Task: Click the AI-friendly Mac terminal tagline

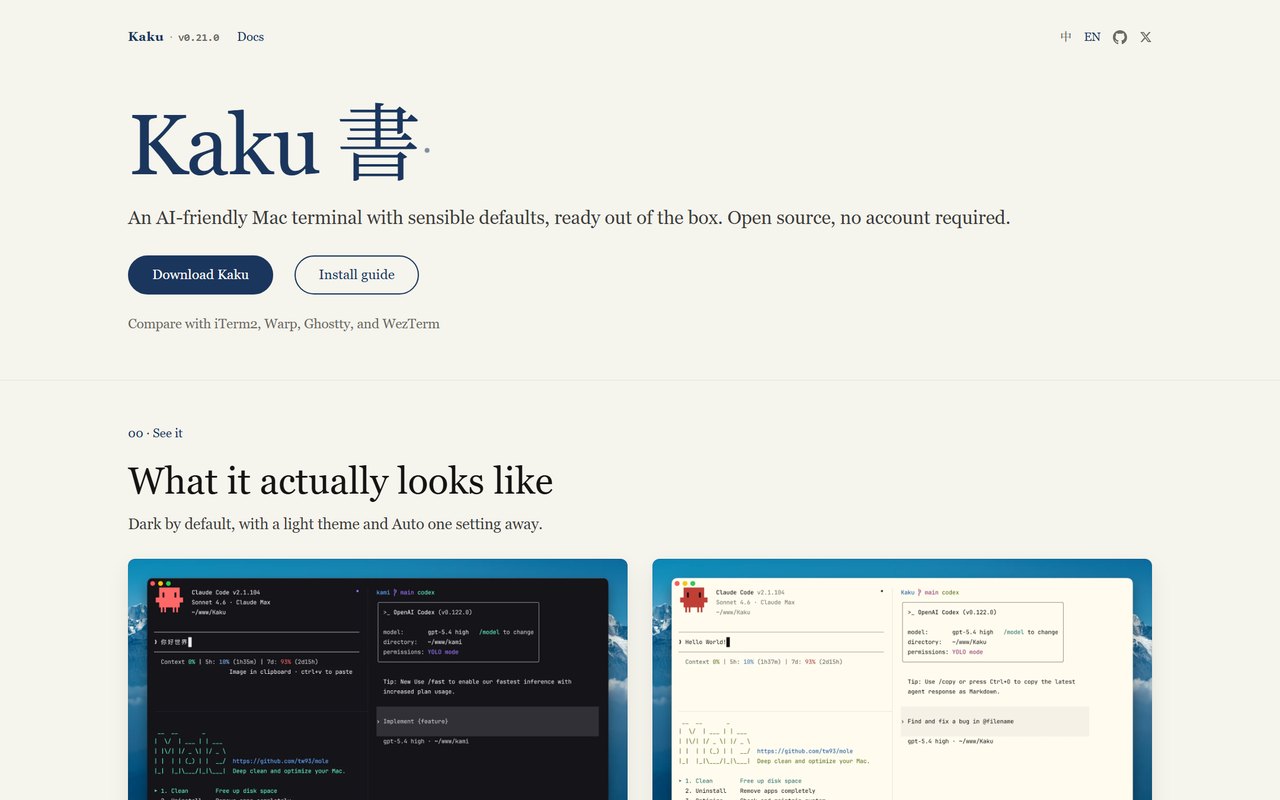Action: 569,218
